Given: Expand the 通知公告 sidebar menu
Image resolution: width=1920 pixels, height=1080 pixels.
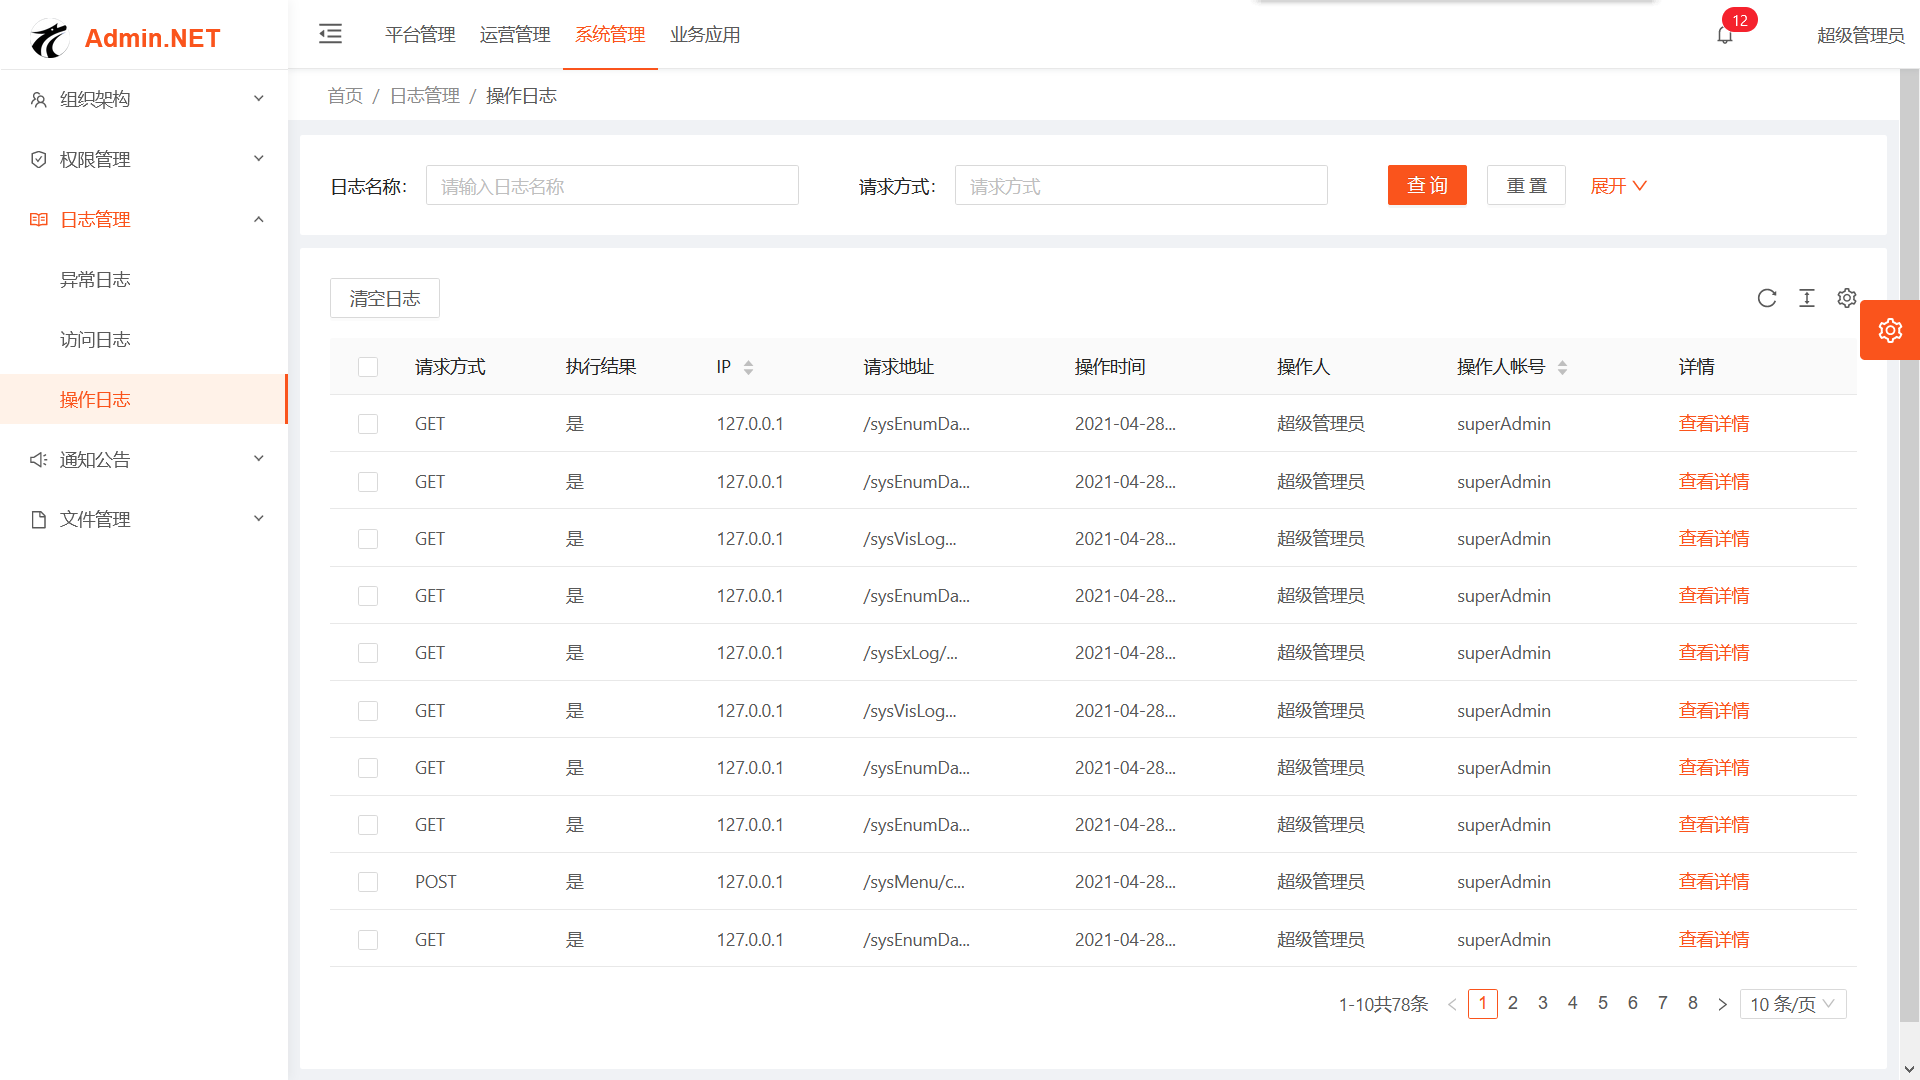Looking at the screenshot, I should click(144, 459).
